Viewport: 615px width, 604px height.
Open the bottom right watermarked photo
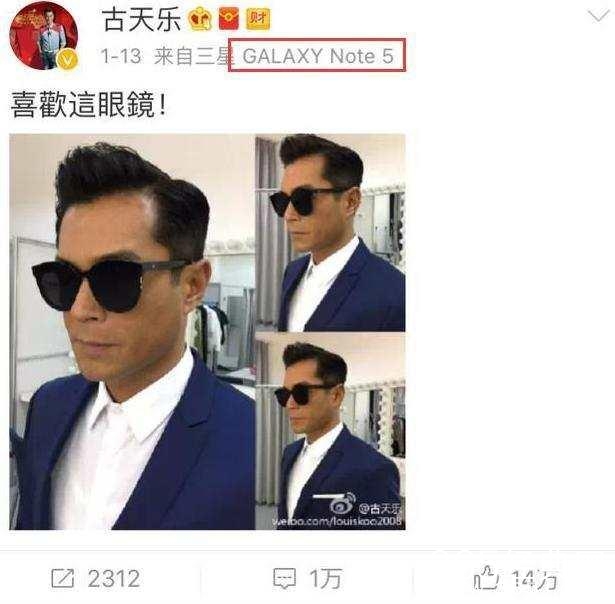point(330,431)
